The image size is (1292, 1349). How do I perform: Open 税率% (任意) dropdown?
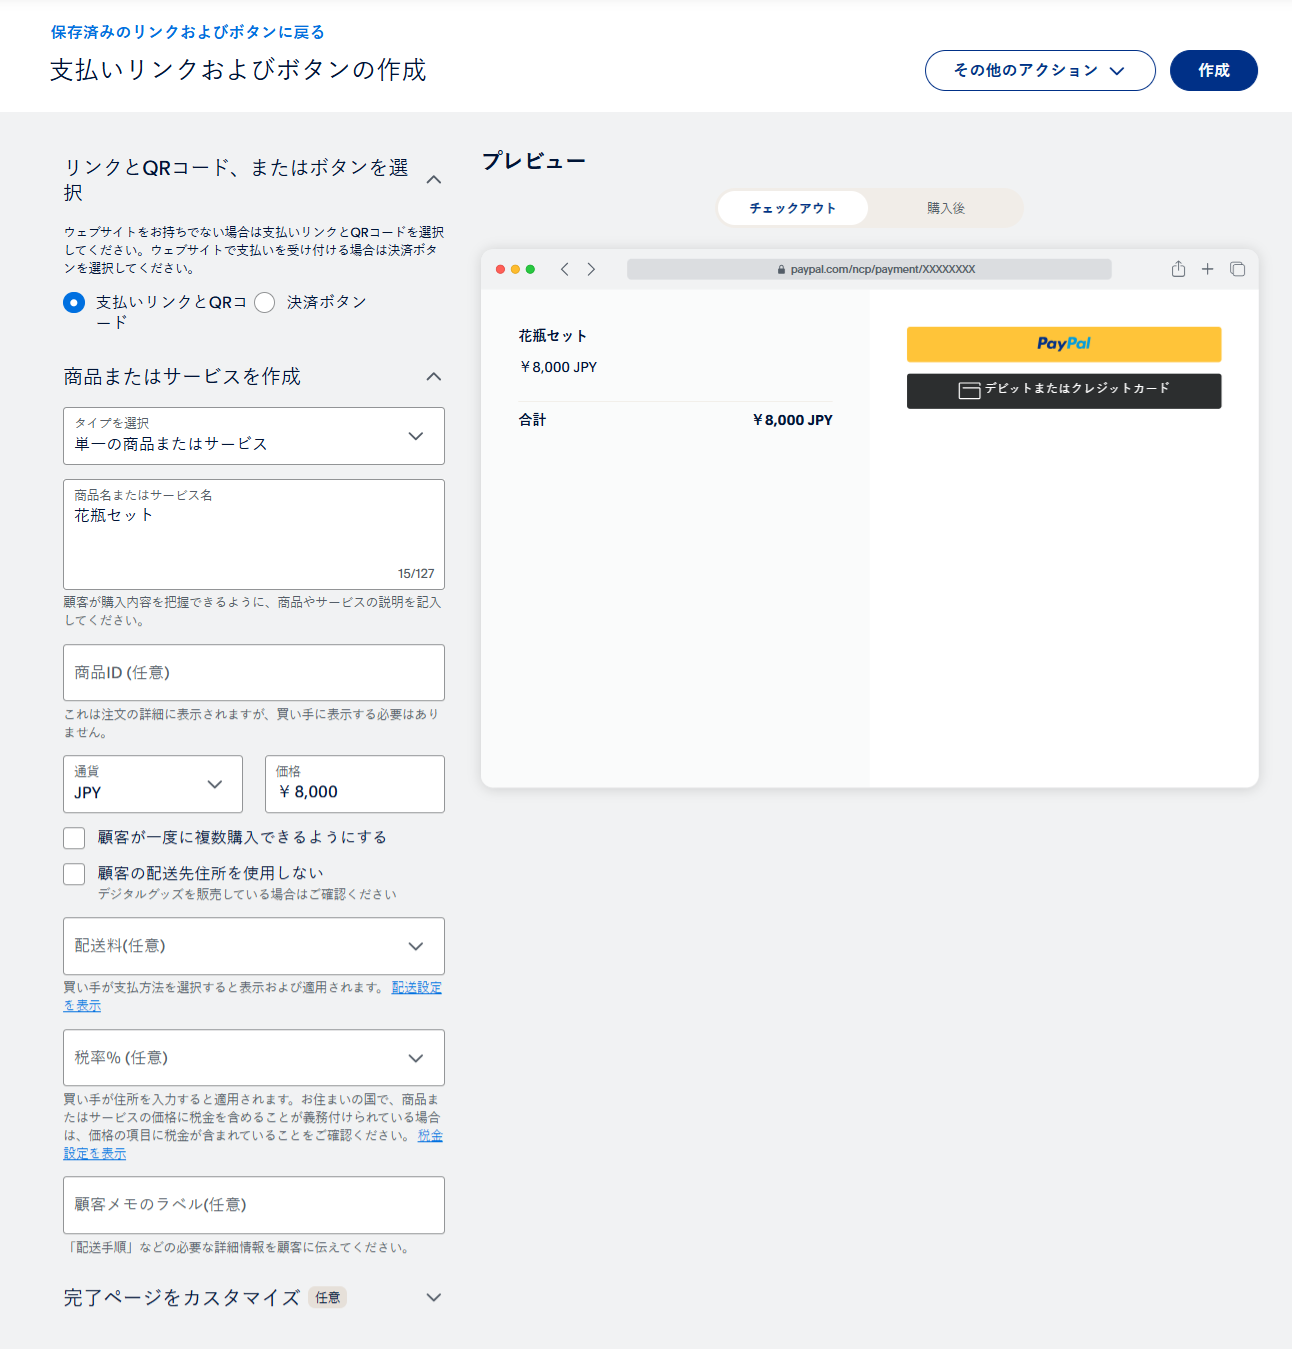click(254, 1058)
